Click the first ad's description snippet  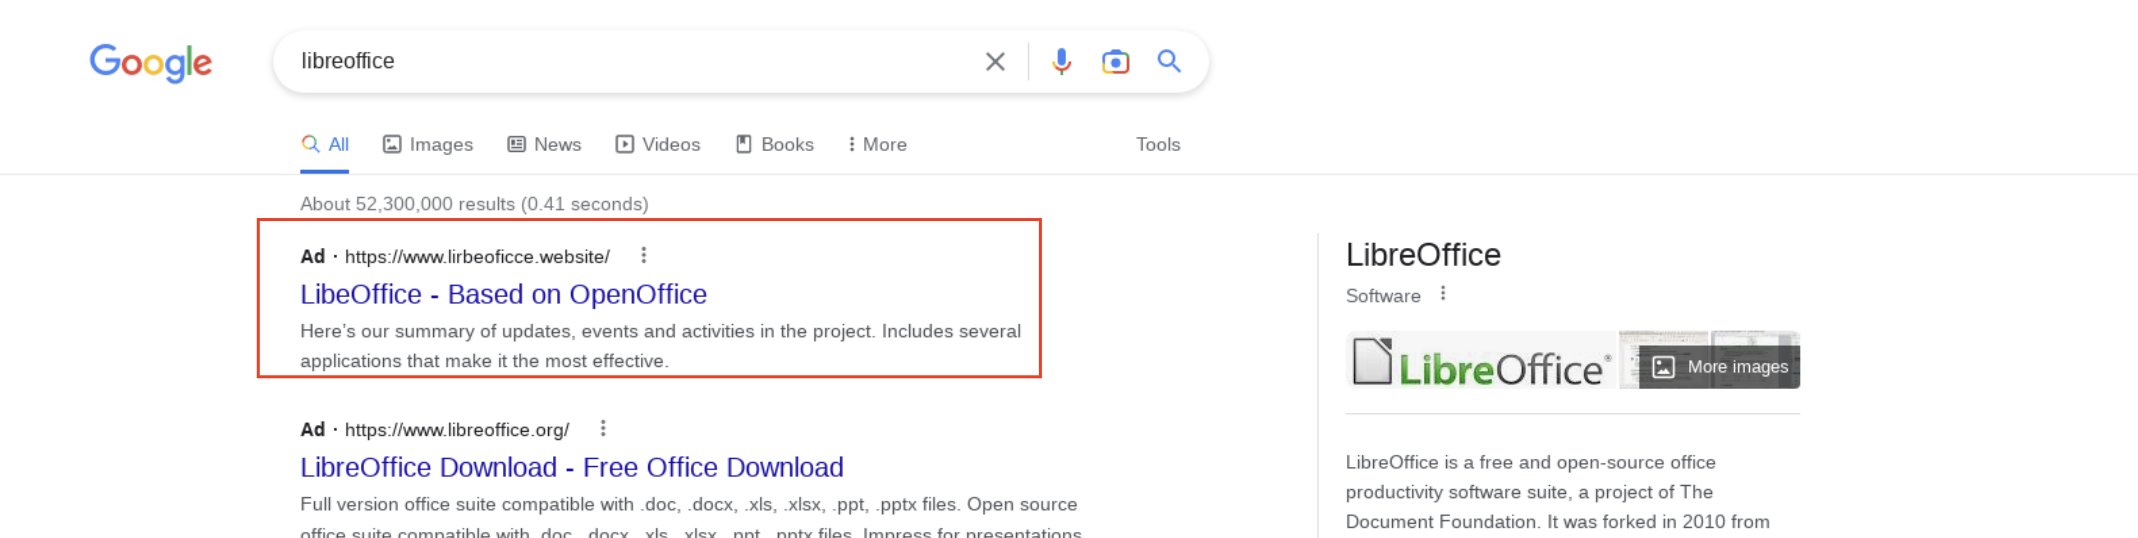point(661,346)
